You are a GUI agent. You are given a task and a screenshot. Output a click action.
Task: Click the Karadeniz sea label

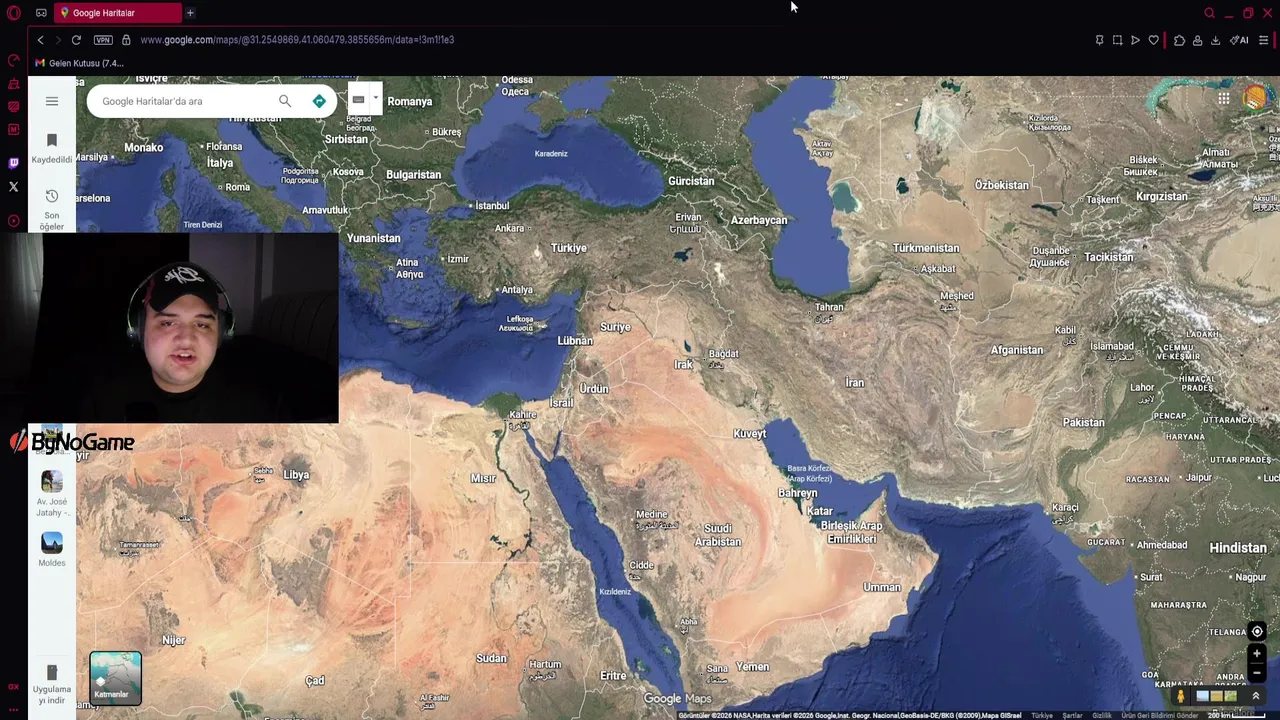[551, 154]
